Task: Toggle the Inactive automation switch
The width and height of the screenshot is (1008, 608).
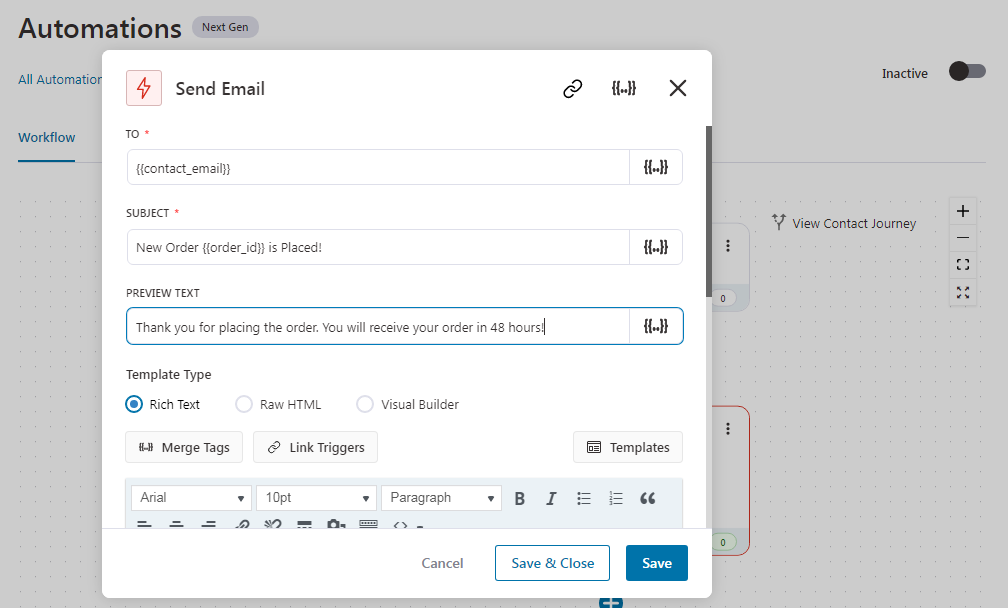Action: [967, 71]
